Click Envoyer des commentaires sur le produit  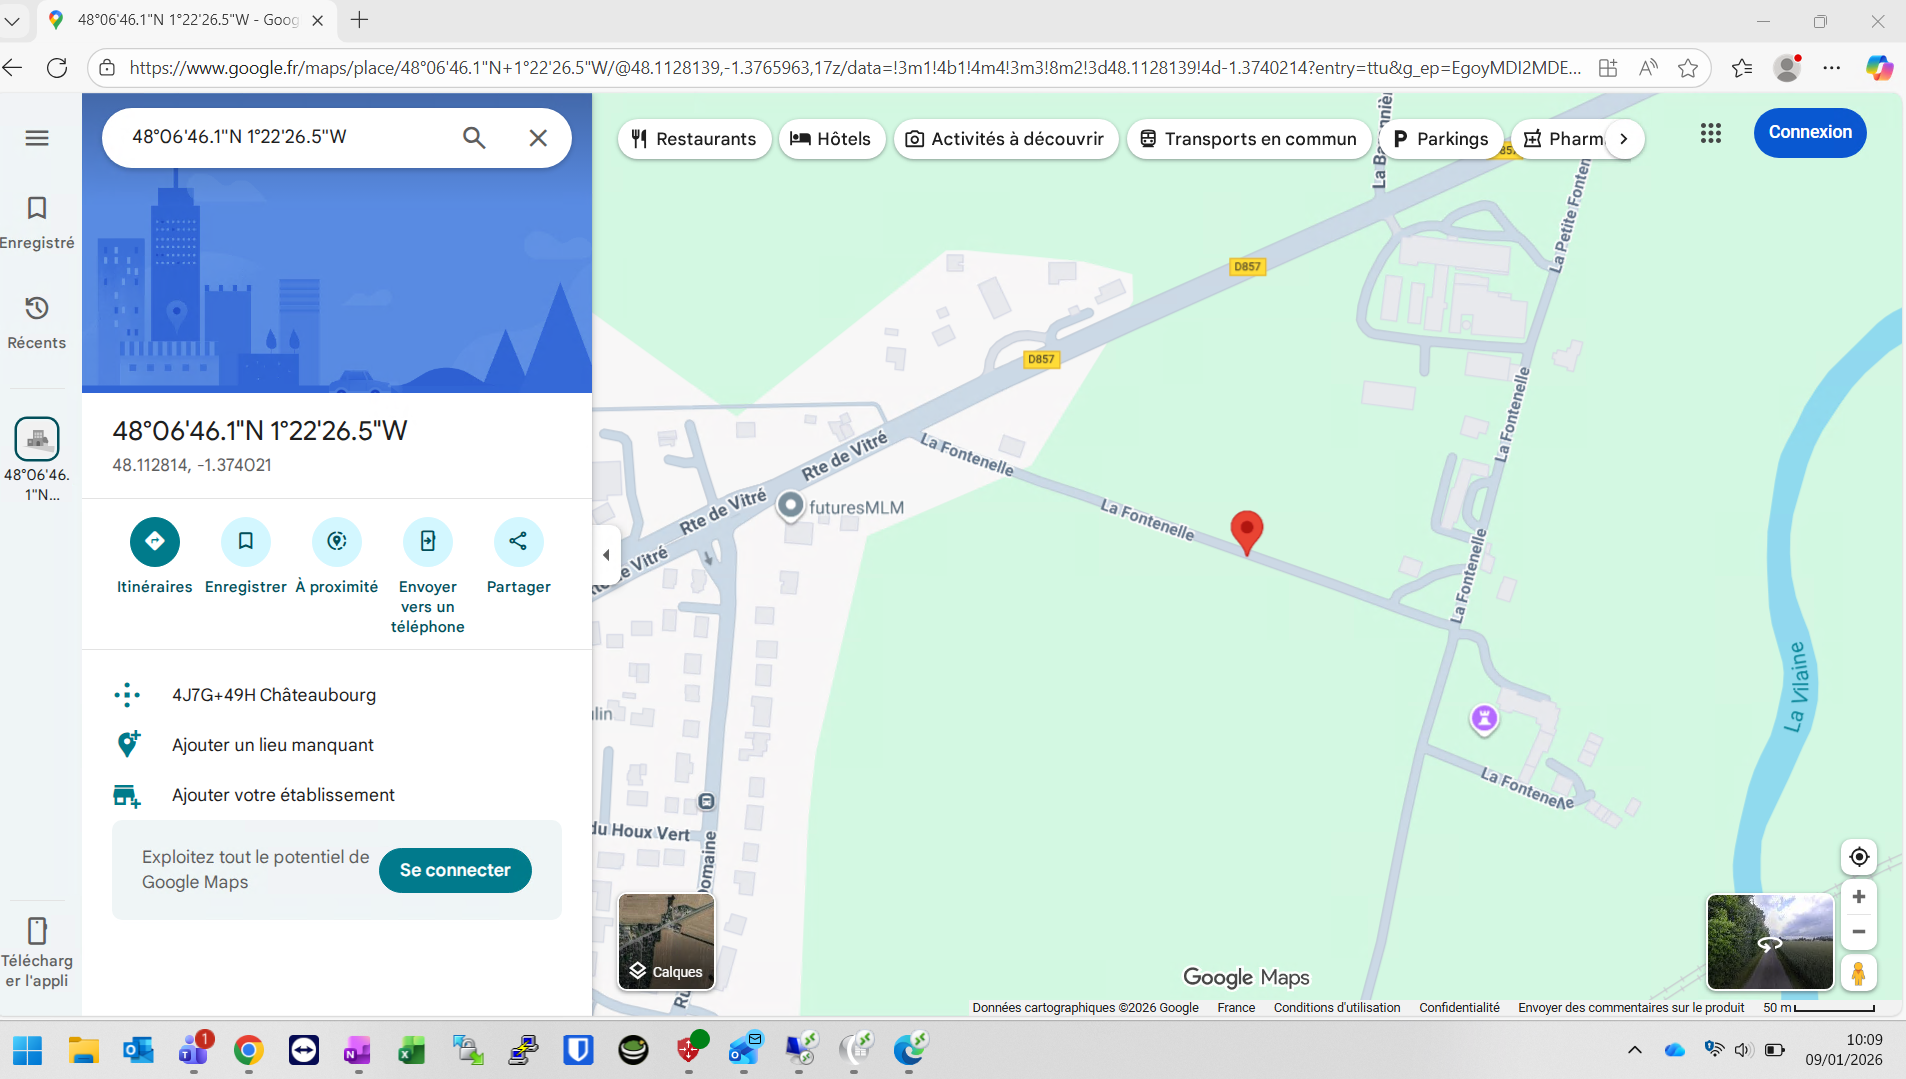(x=1631, y=1008)
